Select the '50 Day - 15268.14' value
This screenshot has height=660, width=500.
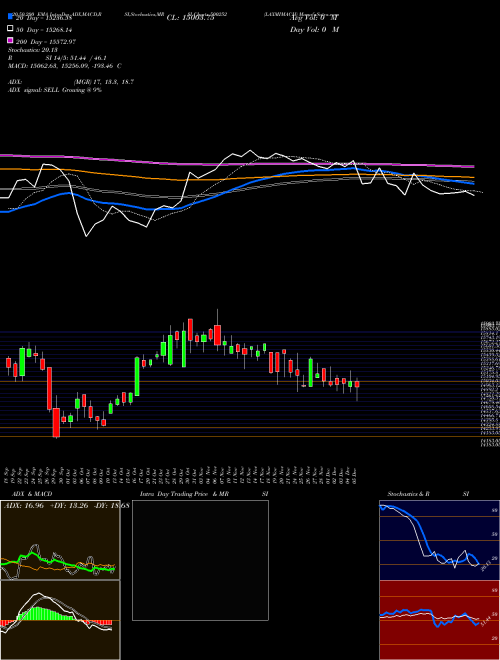tap(44, 30)
